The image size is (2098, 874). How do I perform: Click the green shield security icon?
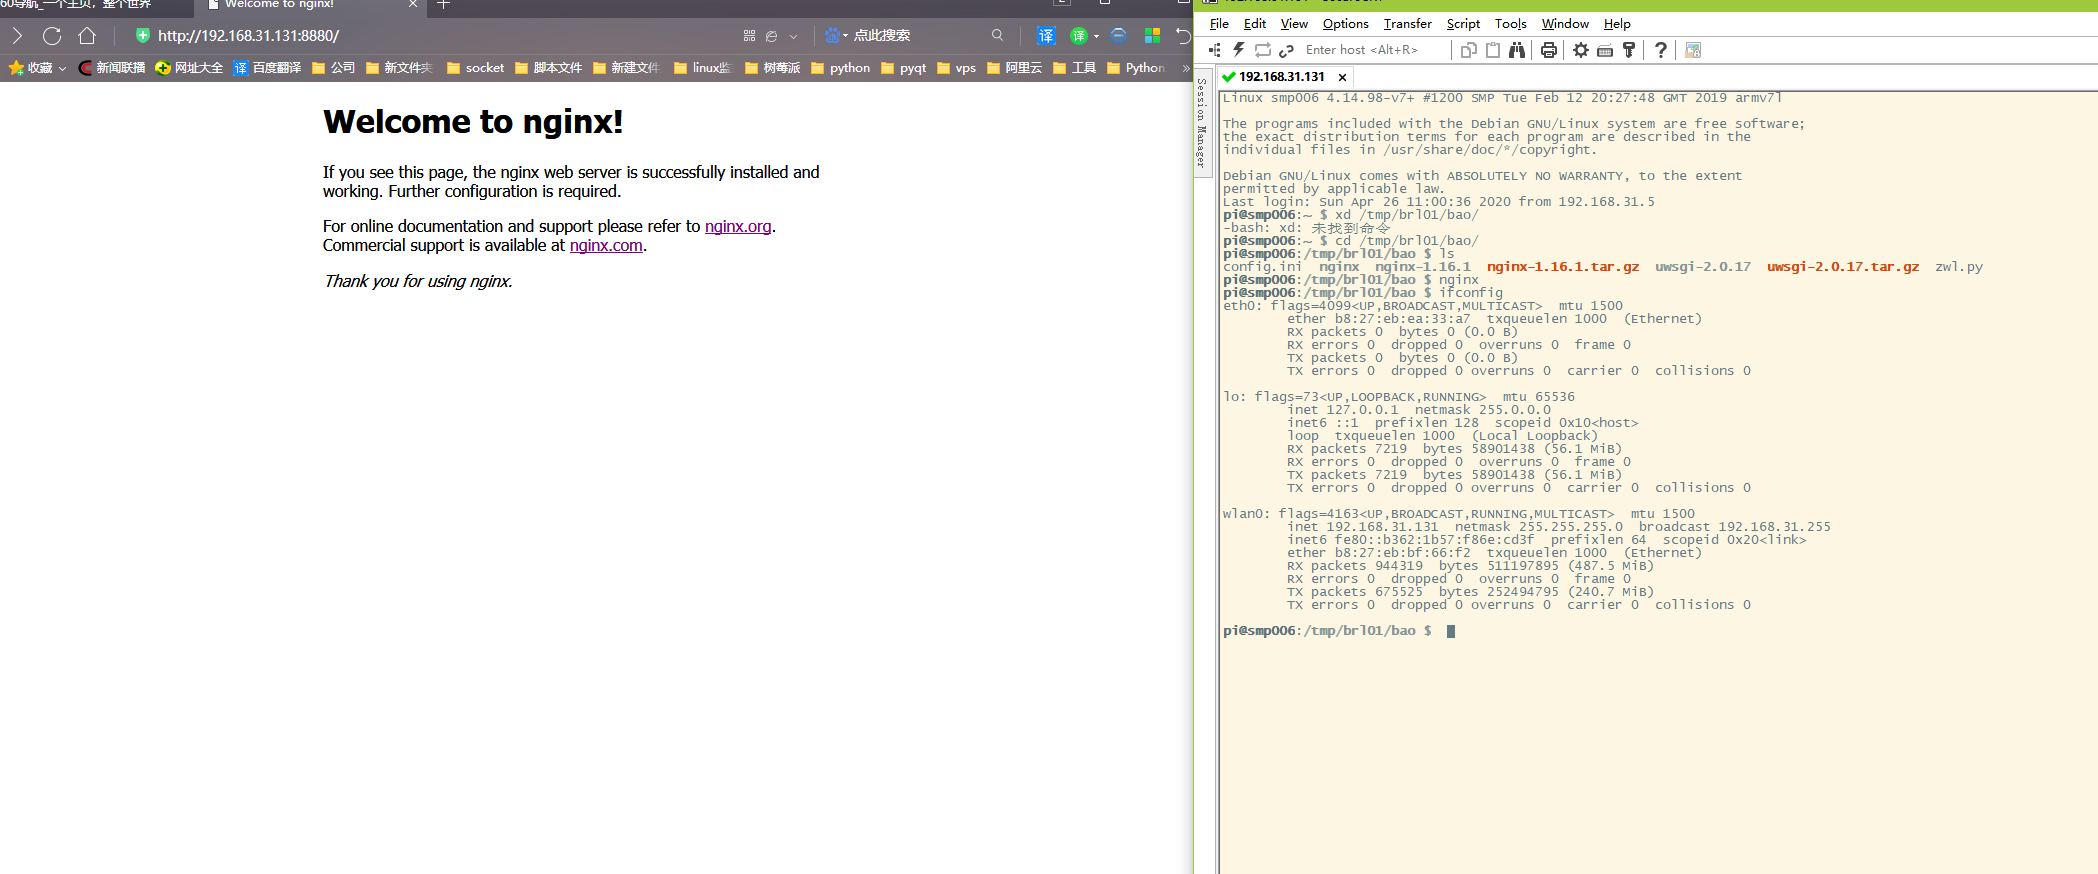[x=142, y=35]
